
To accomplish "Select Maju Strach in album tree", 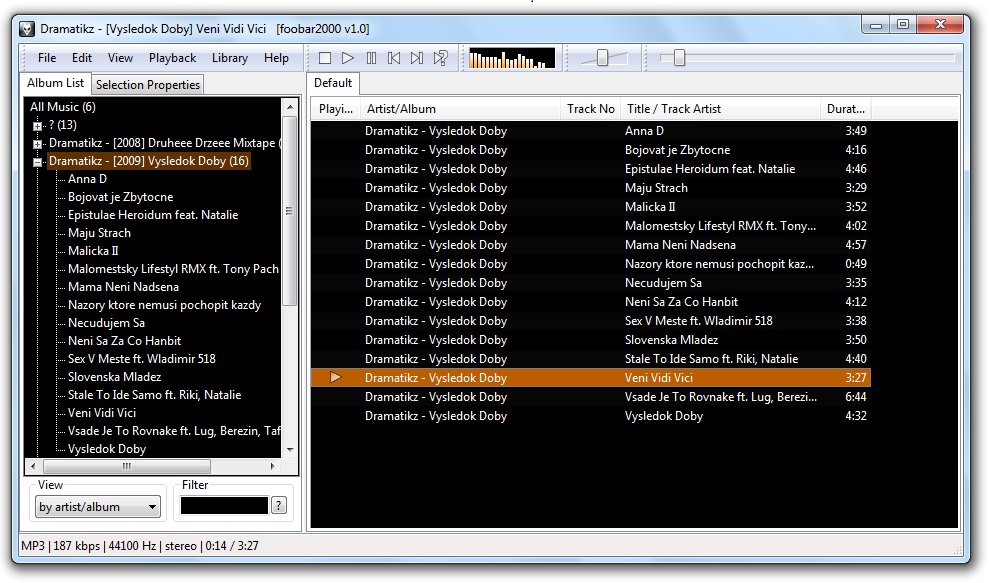I will (x=99, y=233).
